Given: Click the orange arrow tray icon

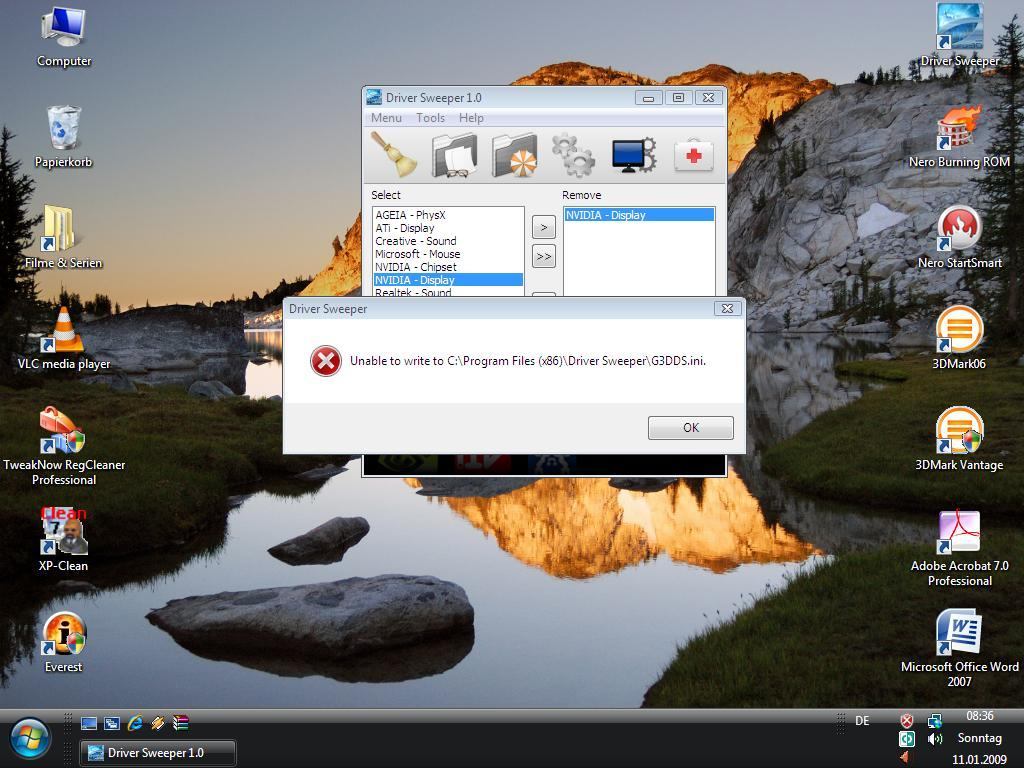Looking at the screenshot, I should tap(904, 758).
